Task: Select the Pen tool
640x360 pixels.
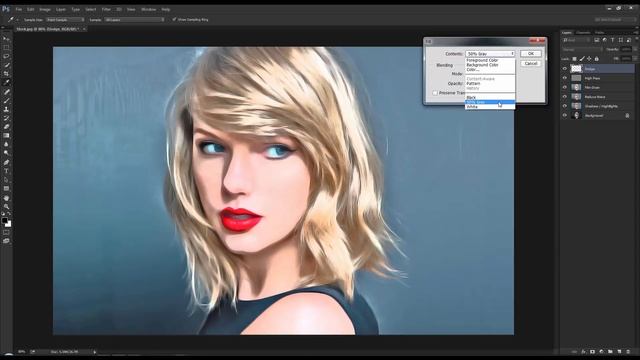Action: tap(6, 162)
